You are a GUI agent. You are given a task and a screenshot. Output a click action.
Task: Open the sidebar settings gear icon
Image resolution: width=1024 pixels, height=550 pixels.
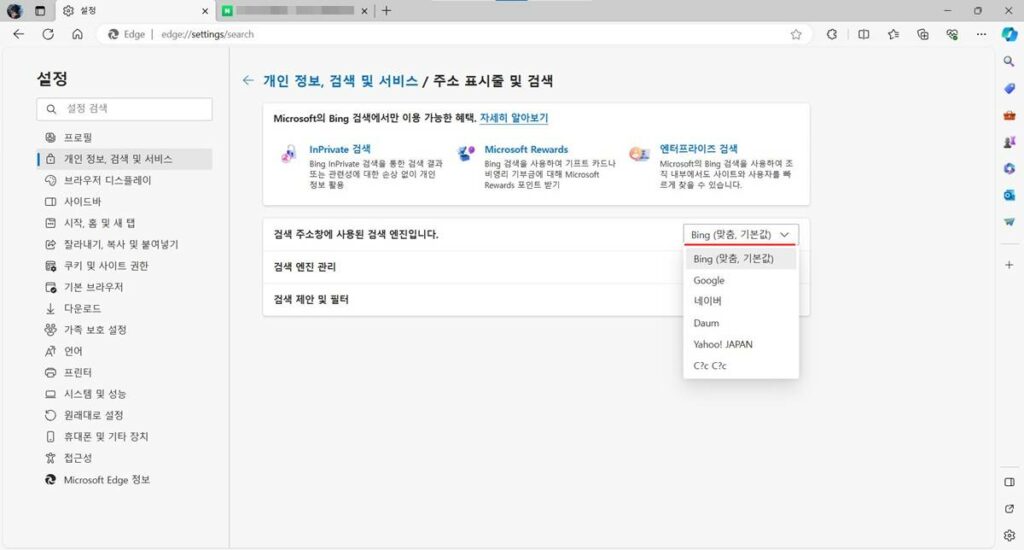1009,536
